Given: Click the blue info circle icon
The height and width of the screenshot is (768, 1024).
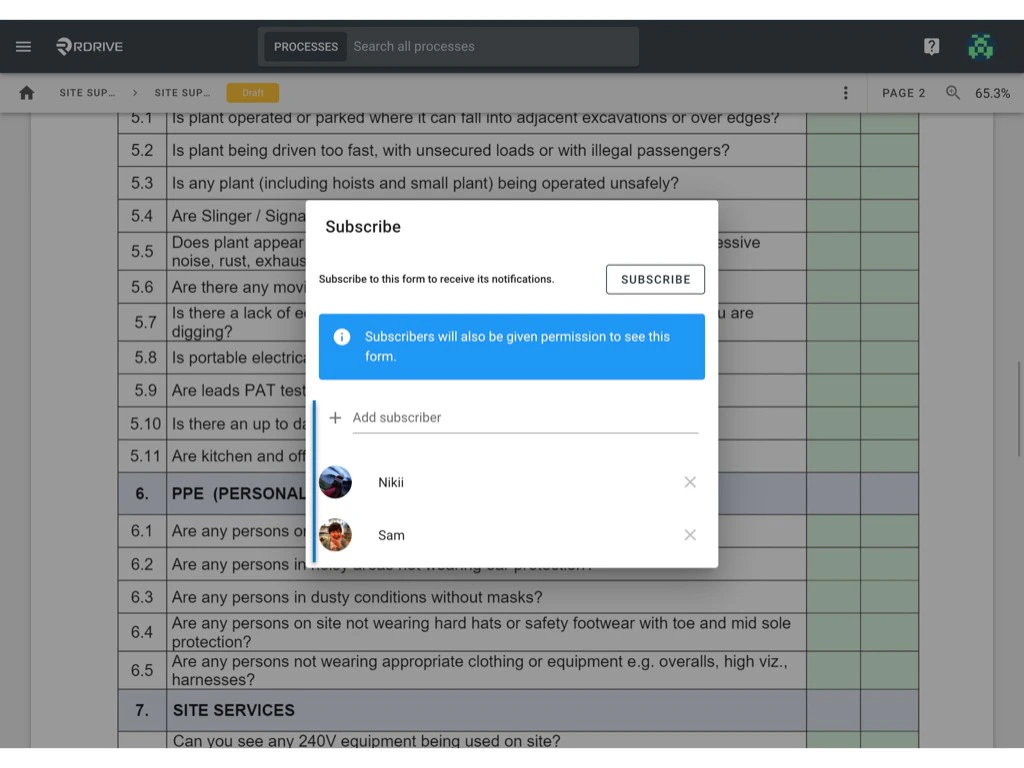Looking at the screenshot, I should [x=342, y=337].
